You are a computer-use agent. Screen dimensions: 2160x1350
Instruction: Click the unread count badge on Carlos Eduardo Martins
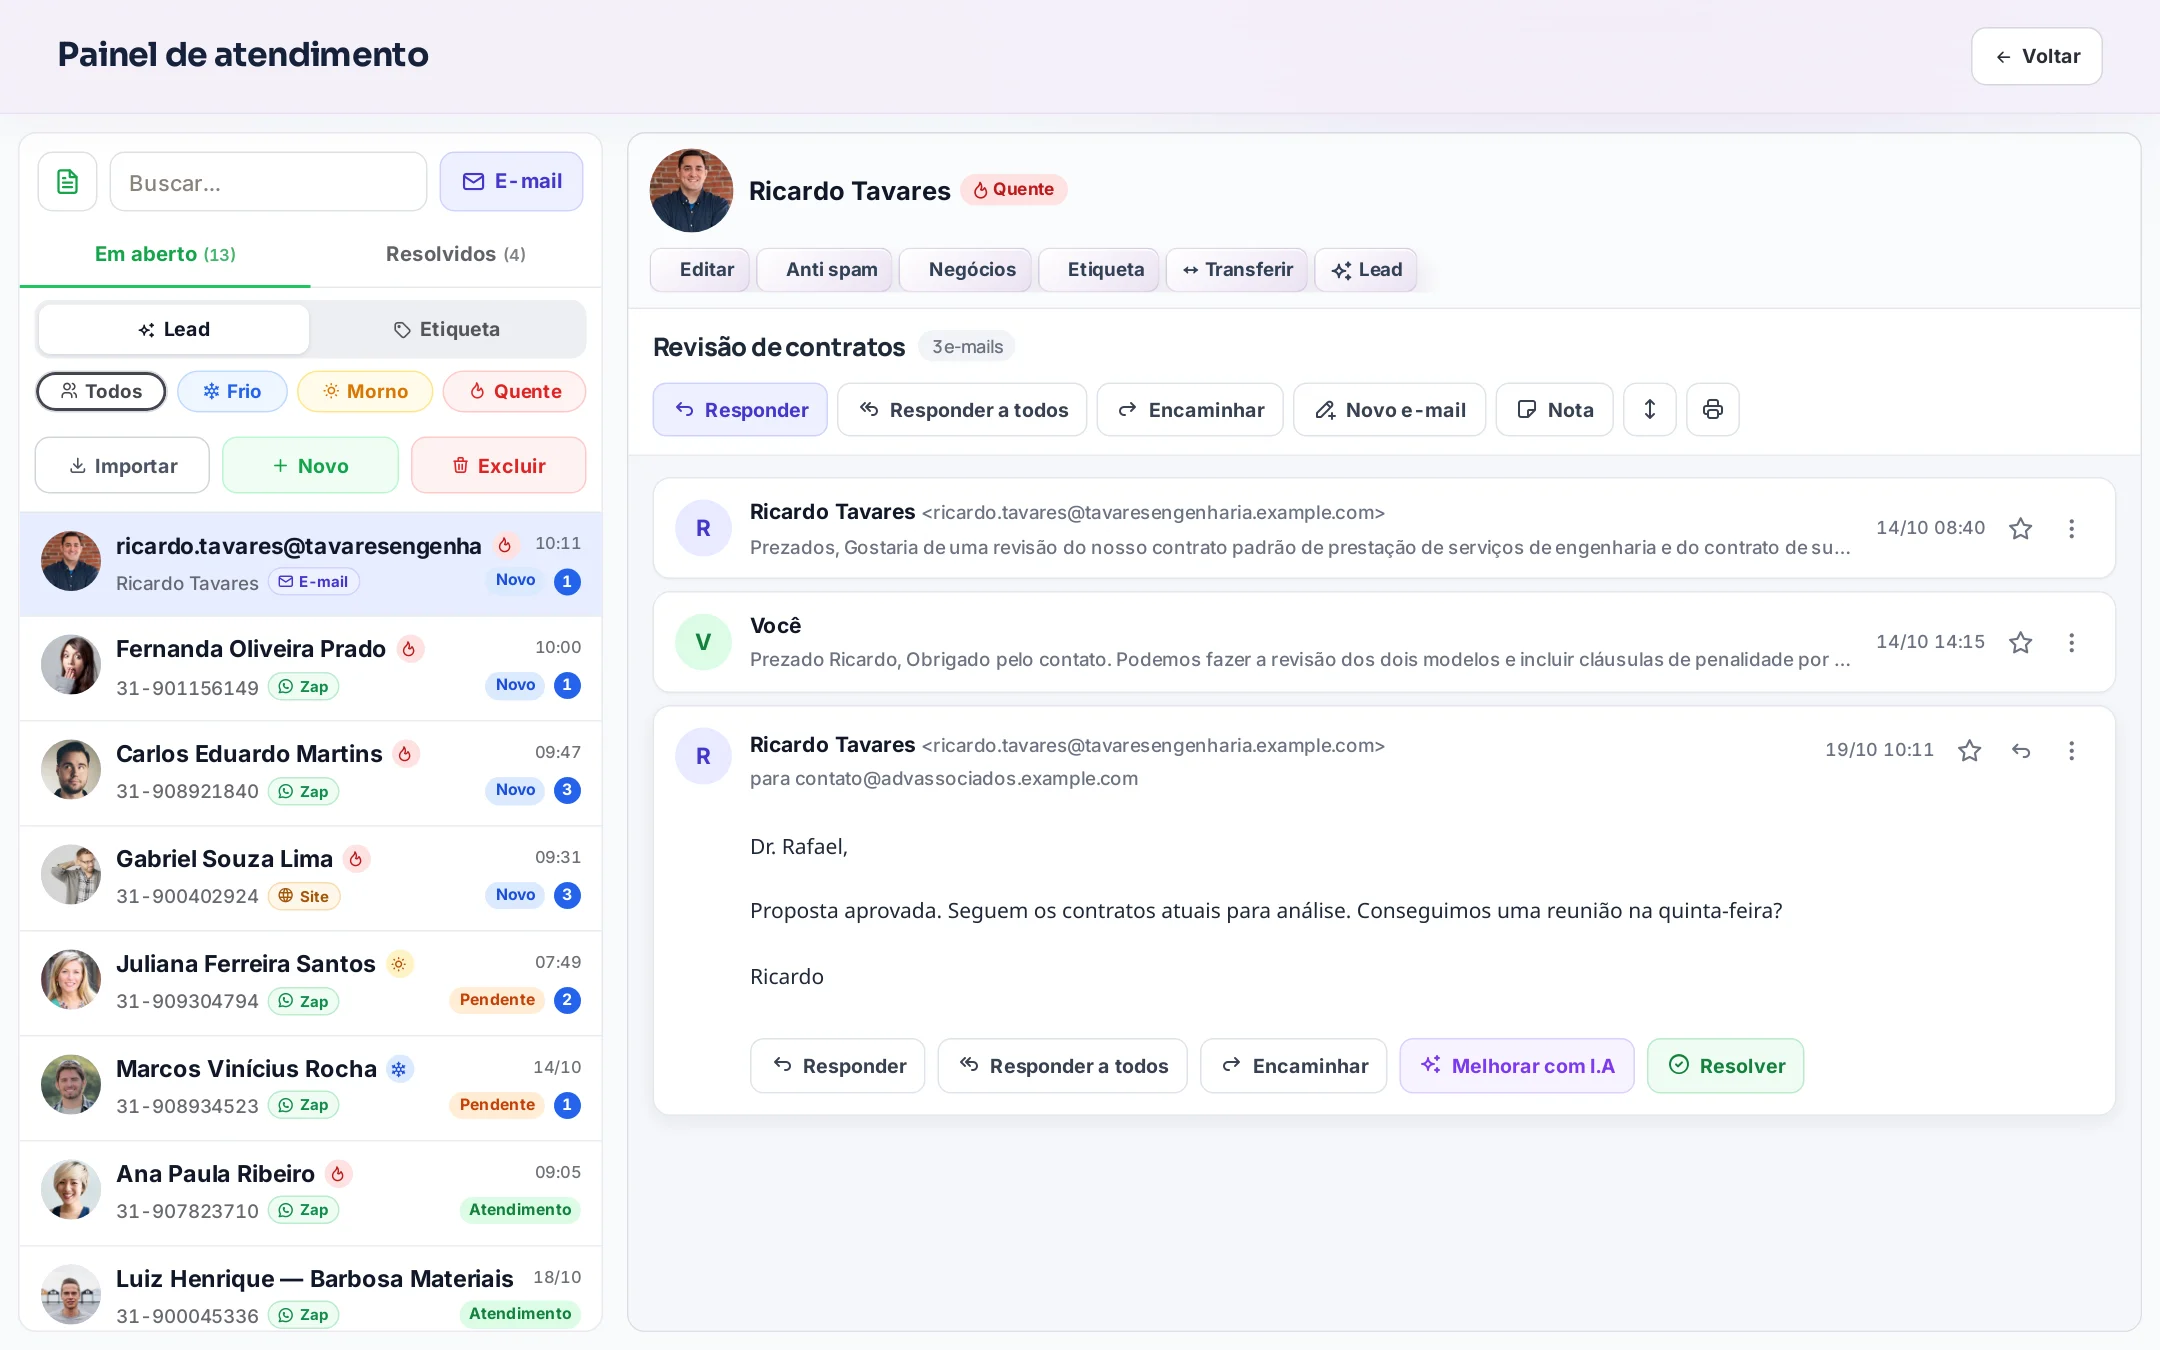click(x=567, y=790)
